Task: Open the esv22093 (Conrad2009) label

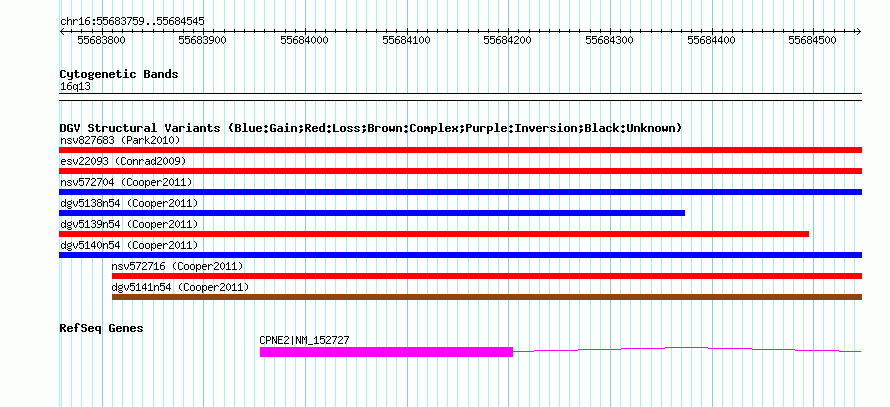Action: [x=123, y=161]
